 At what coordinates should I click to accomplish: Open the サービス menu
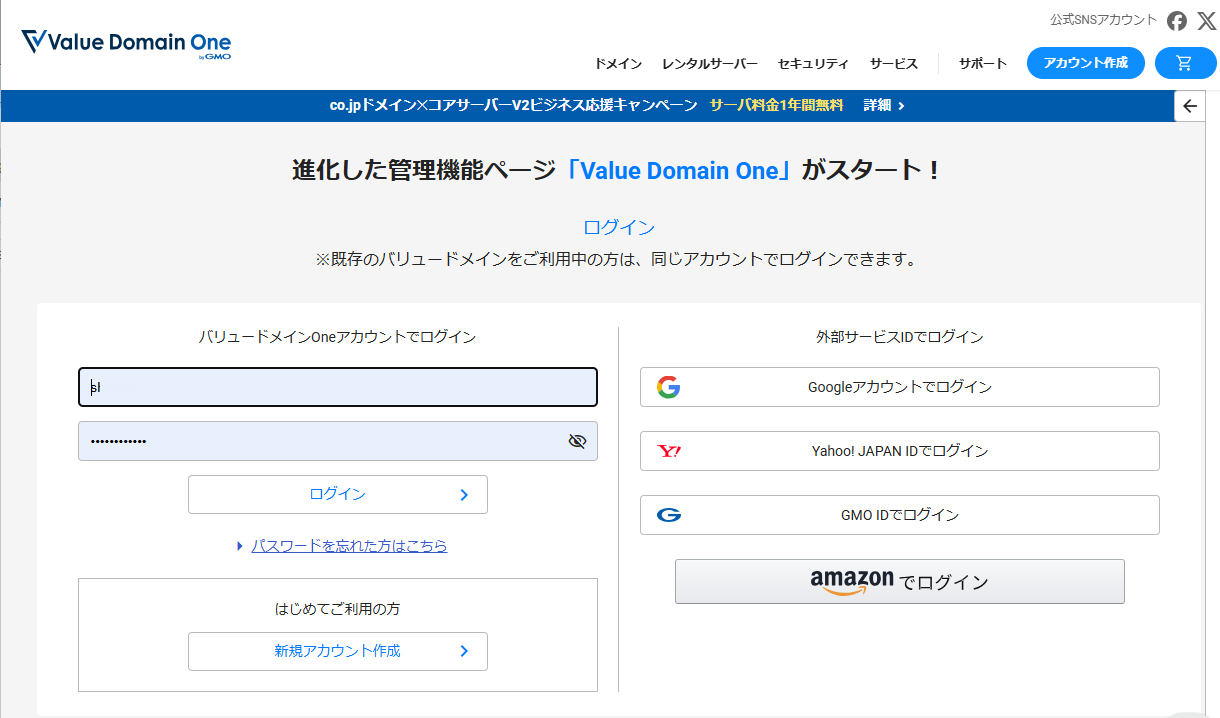pyautogui.click(x=894, y=64)
